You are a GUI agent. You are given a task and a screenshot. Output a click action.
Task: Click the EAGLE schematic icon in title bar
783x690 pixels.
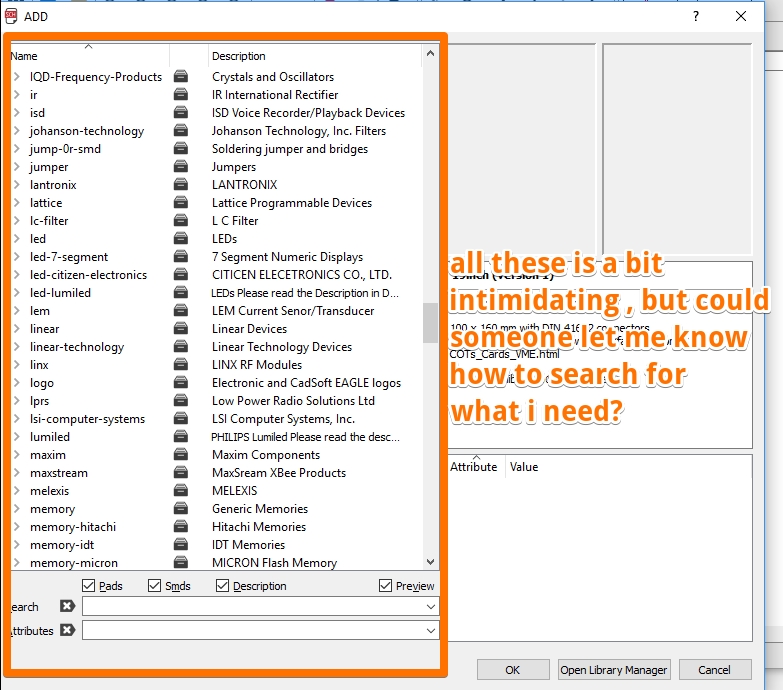point(11,16)
